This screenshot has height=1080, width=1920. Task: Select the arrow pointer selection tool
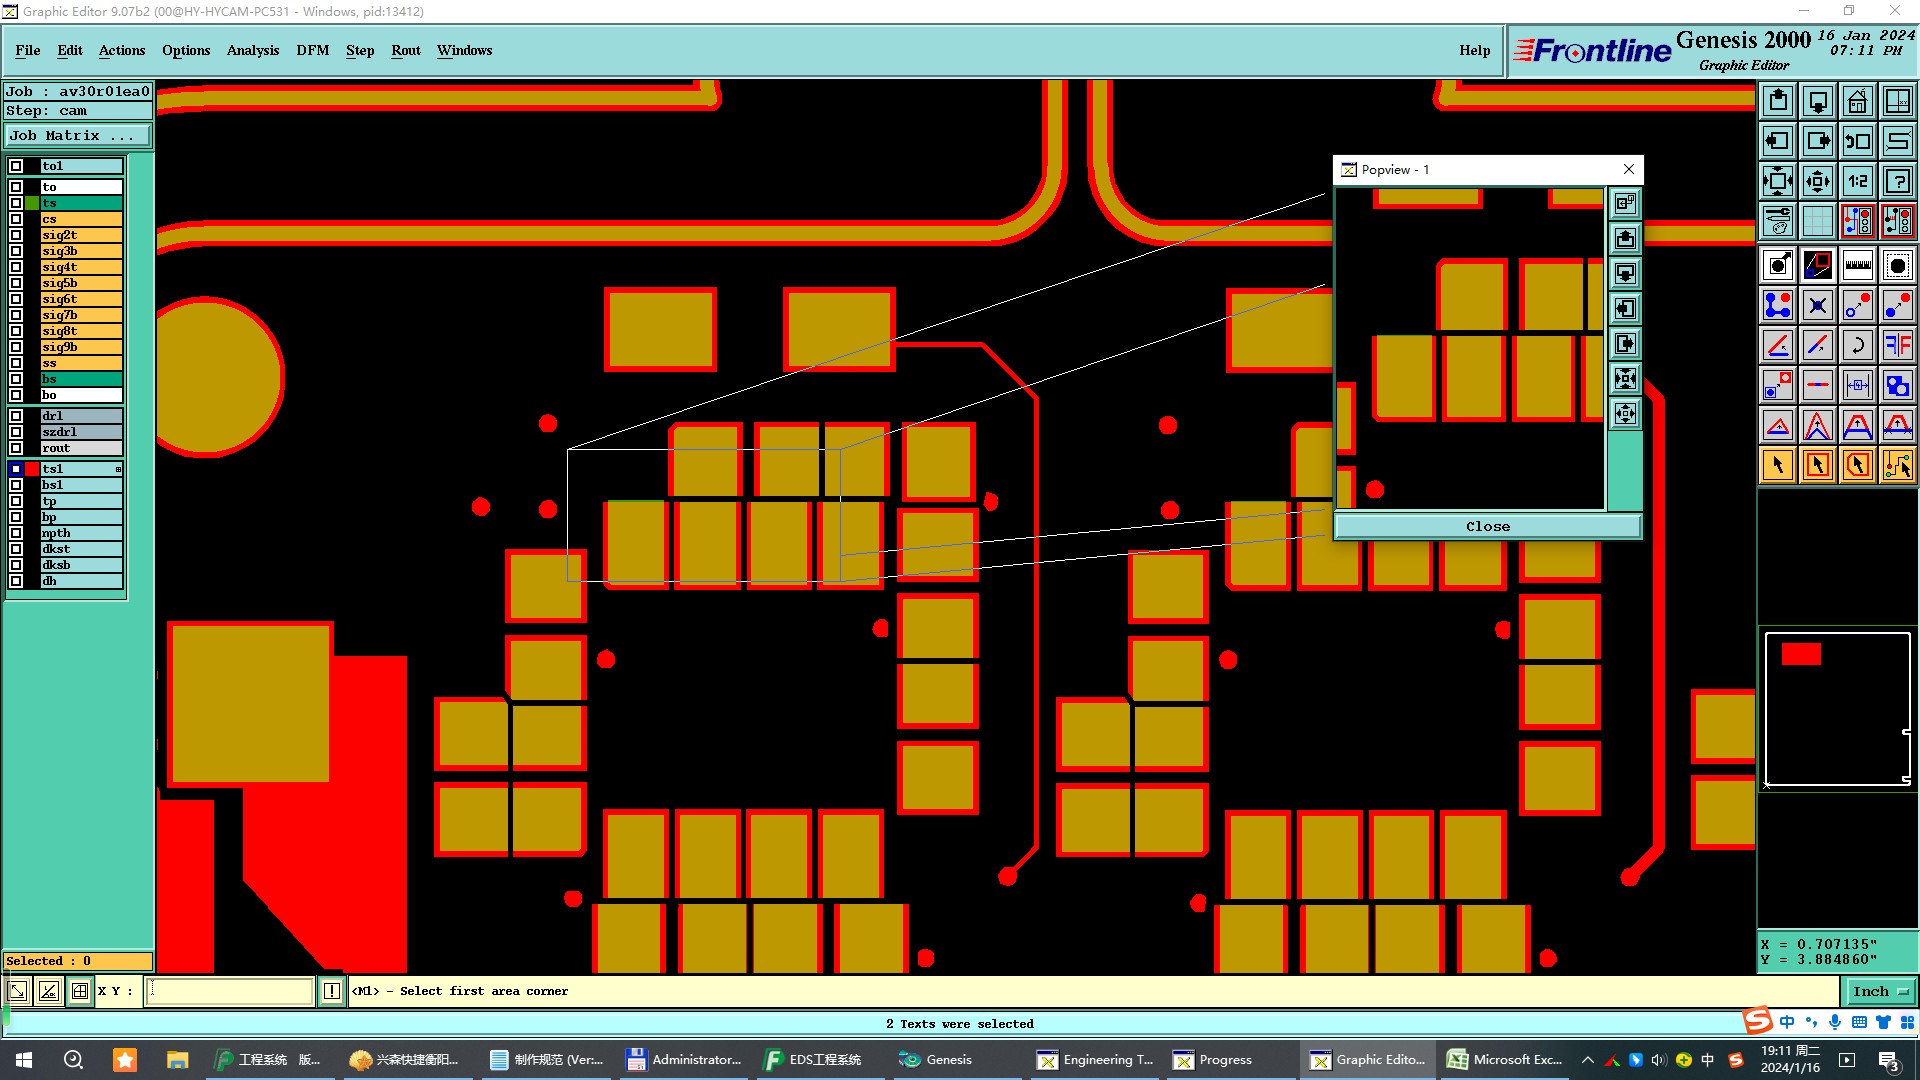pyautogui.click(x=1777, y=465)
